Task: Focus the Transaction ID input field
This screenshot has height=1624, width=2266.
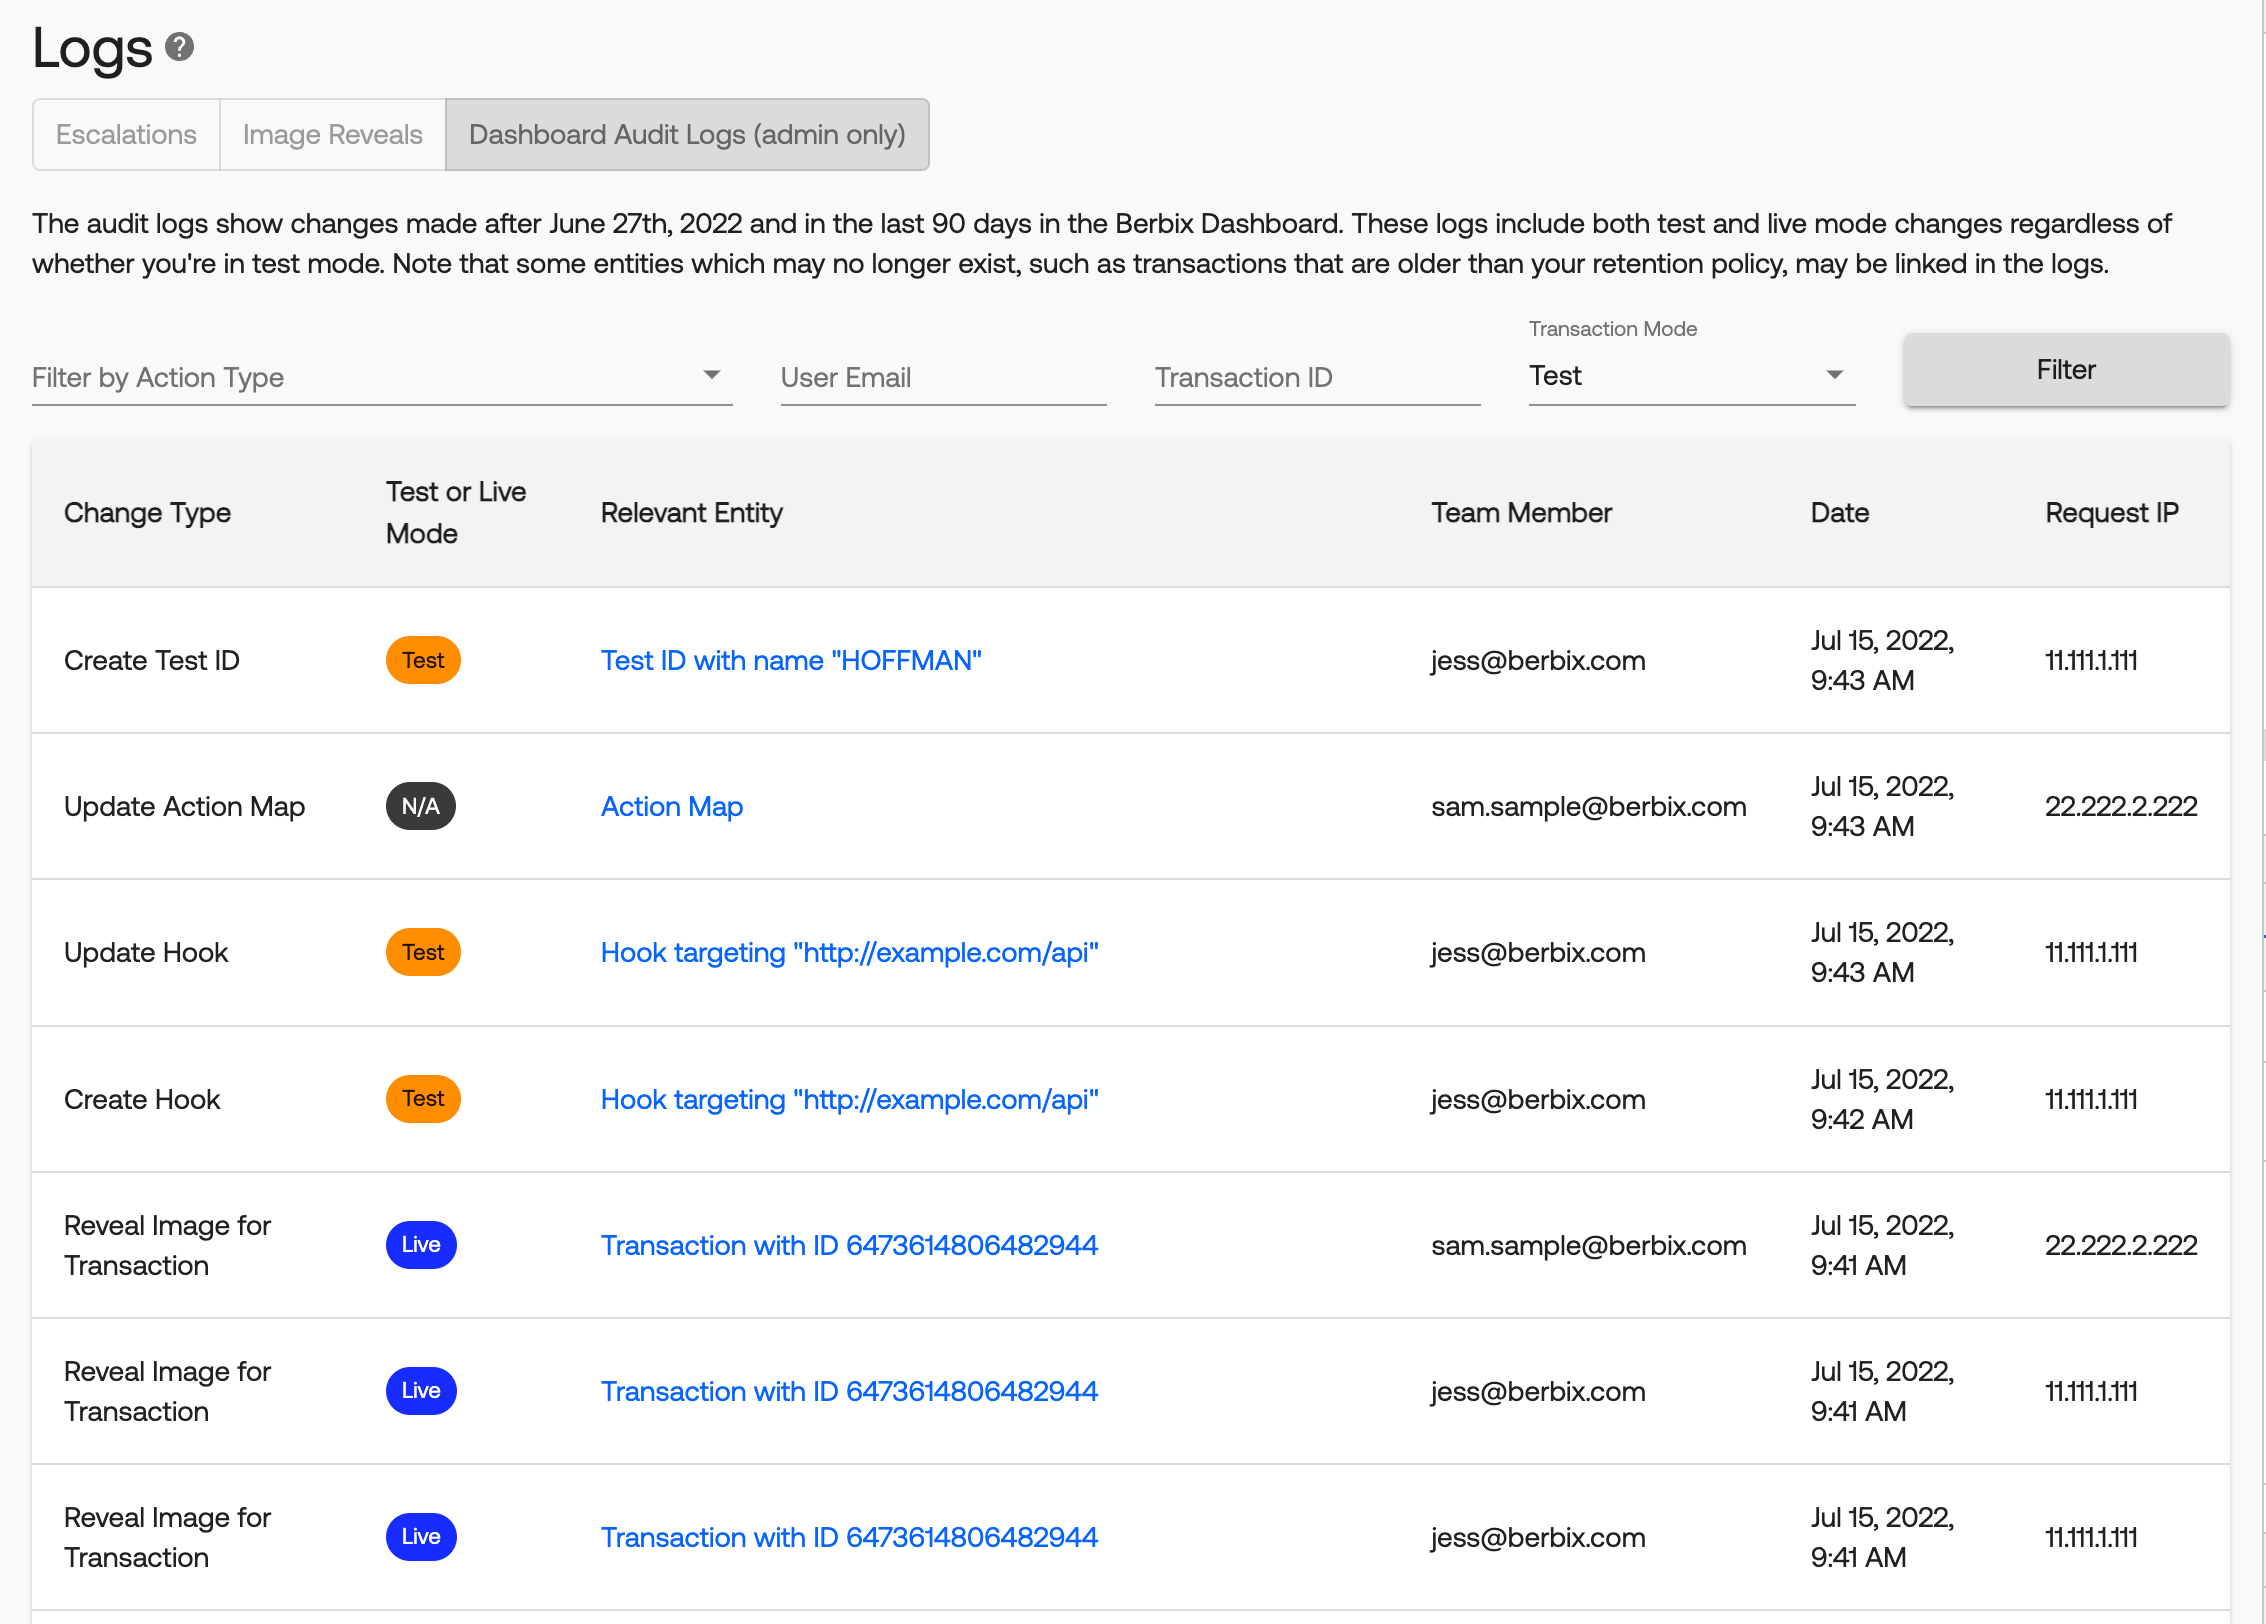Action: pyautogui.click(x=1317, y=377)
